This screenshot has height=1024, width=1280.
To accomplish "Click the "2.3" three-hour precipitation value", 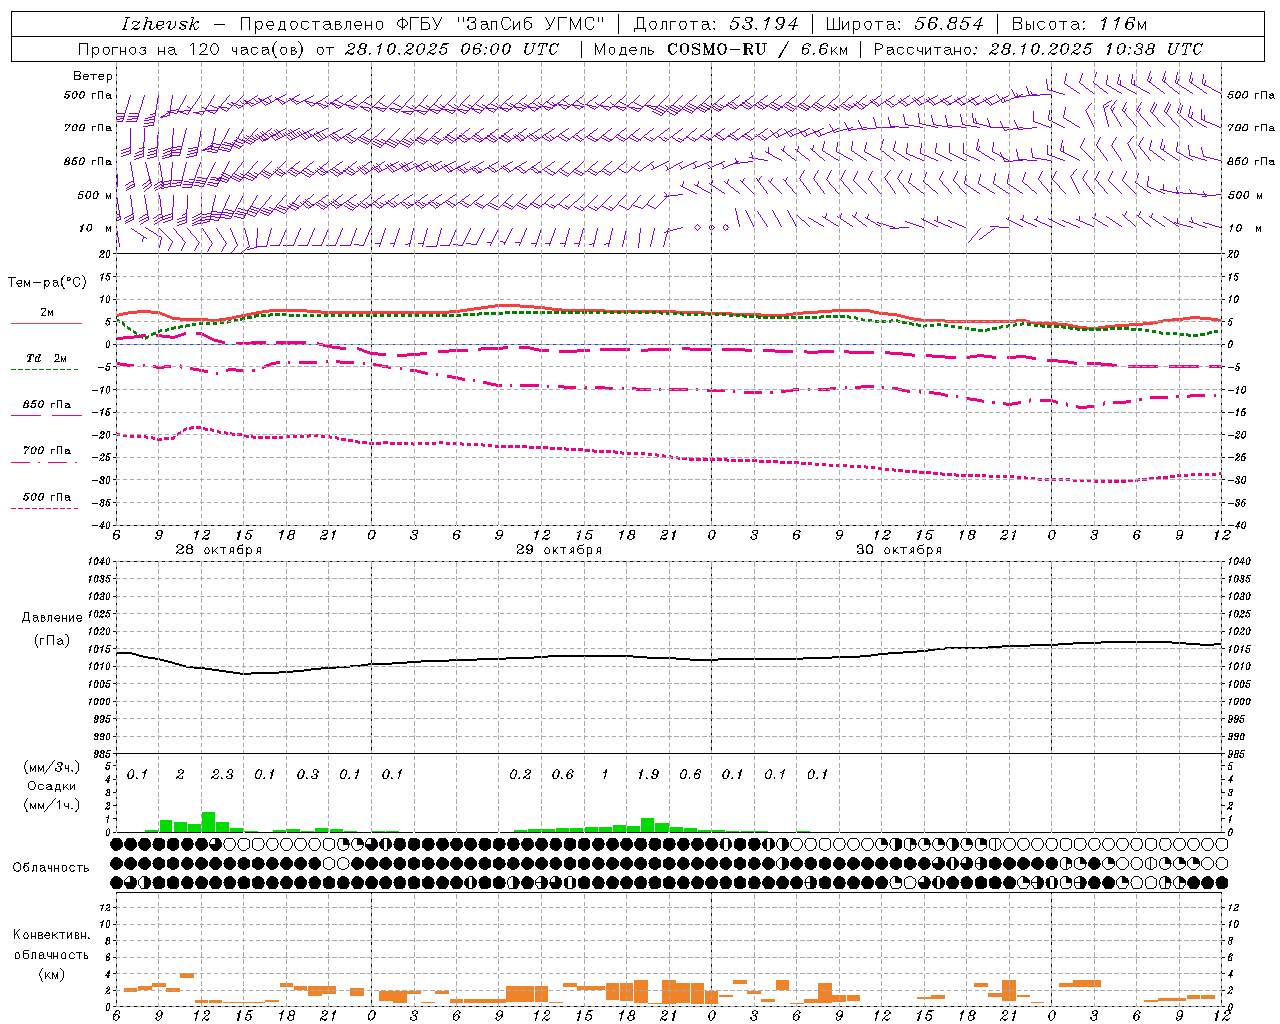I will click(222, 775).
